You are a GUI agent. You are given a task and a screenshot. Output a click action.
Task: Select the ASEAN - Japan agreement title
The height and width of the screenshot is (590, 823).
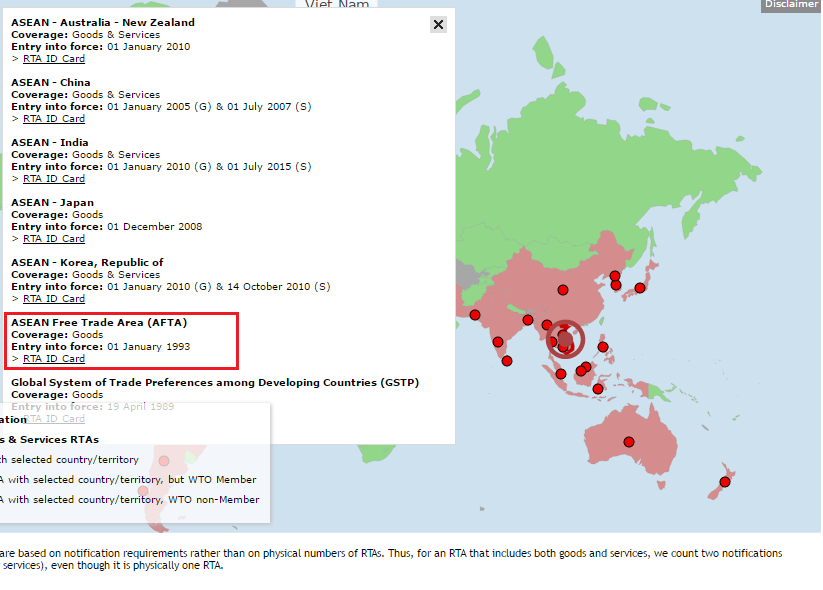coord(52,203)
